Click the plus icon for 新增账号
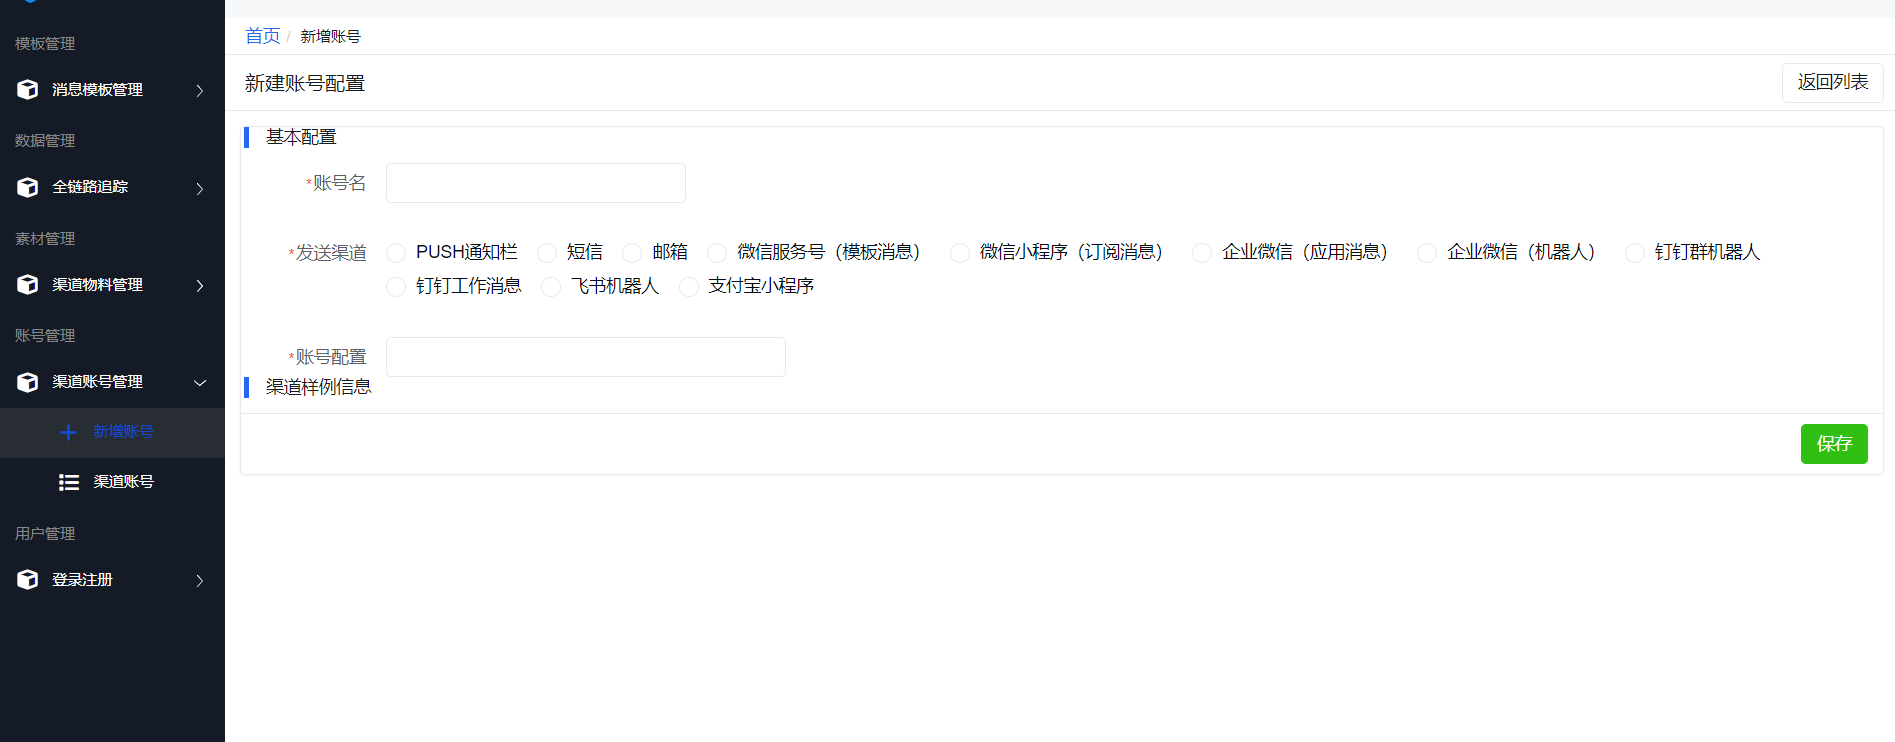The width and height of the screenshot is (1895, 742). click(x=68, y=432)
